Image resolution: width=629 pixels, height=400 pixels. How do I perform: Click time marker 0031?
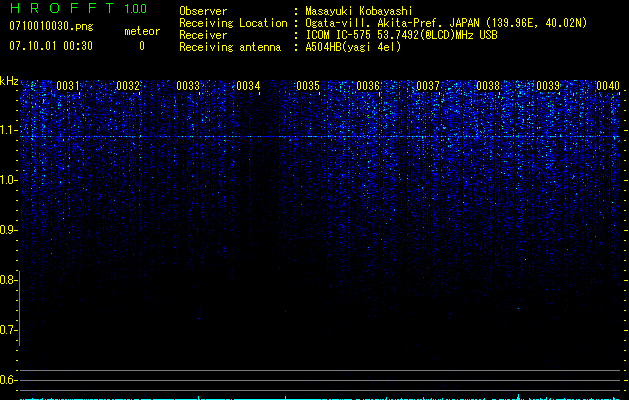tap(68, 86)
